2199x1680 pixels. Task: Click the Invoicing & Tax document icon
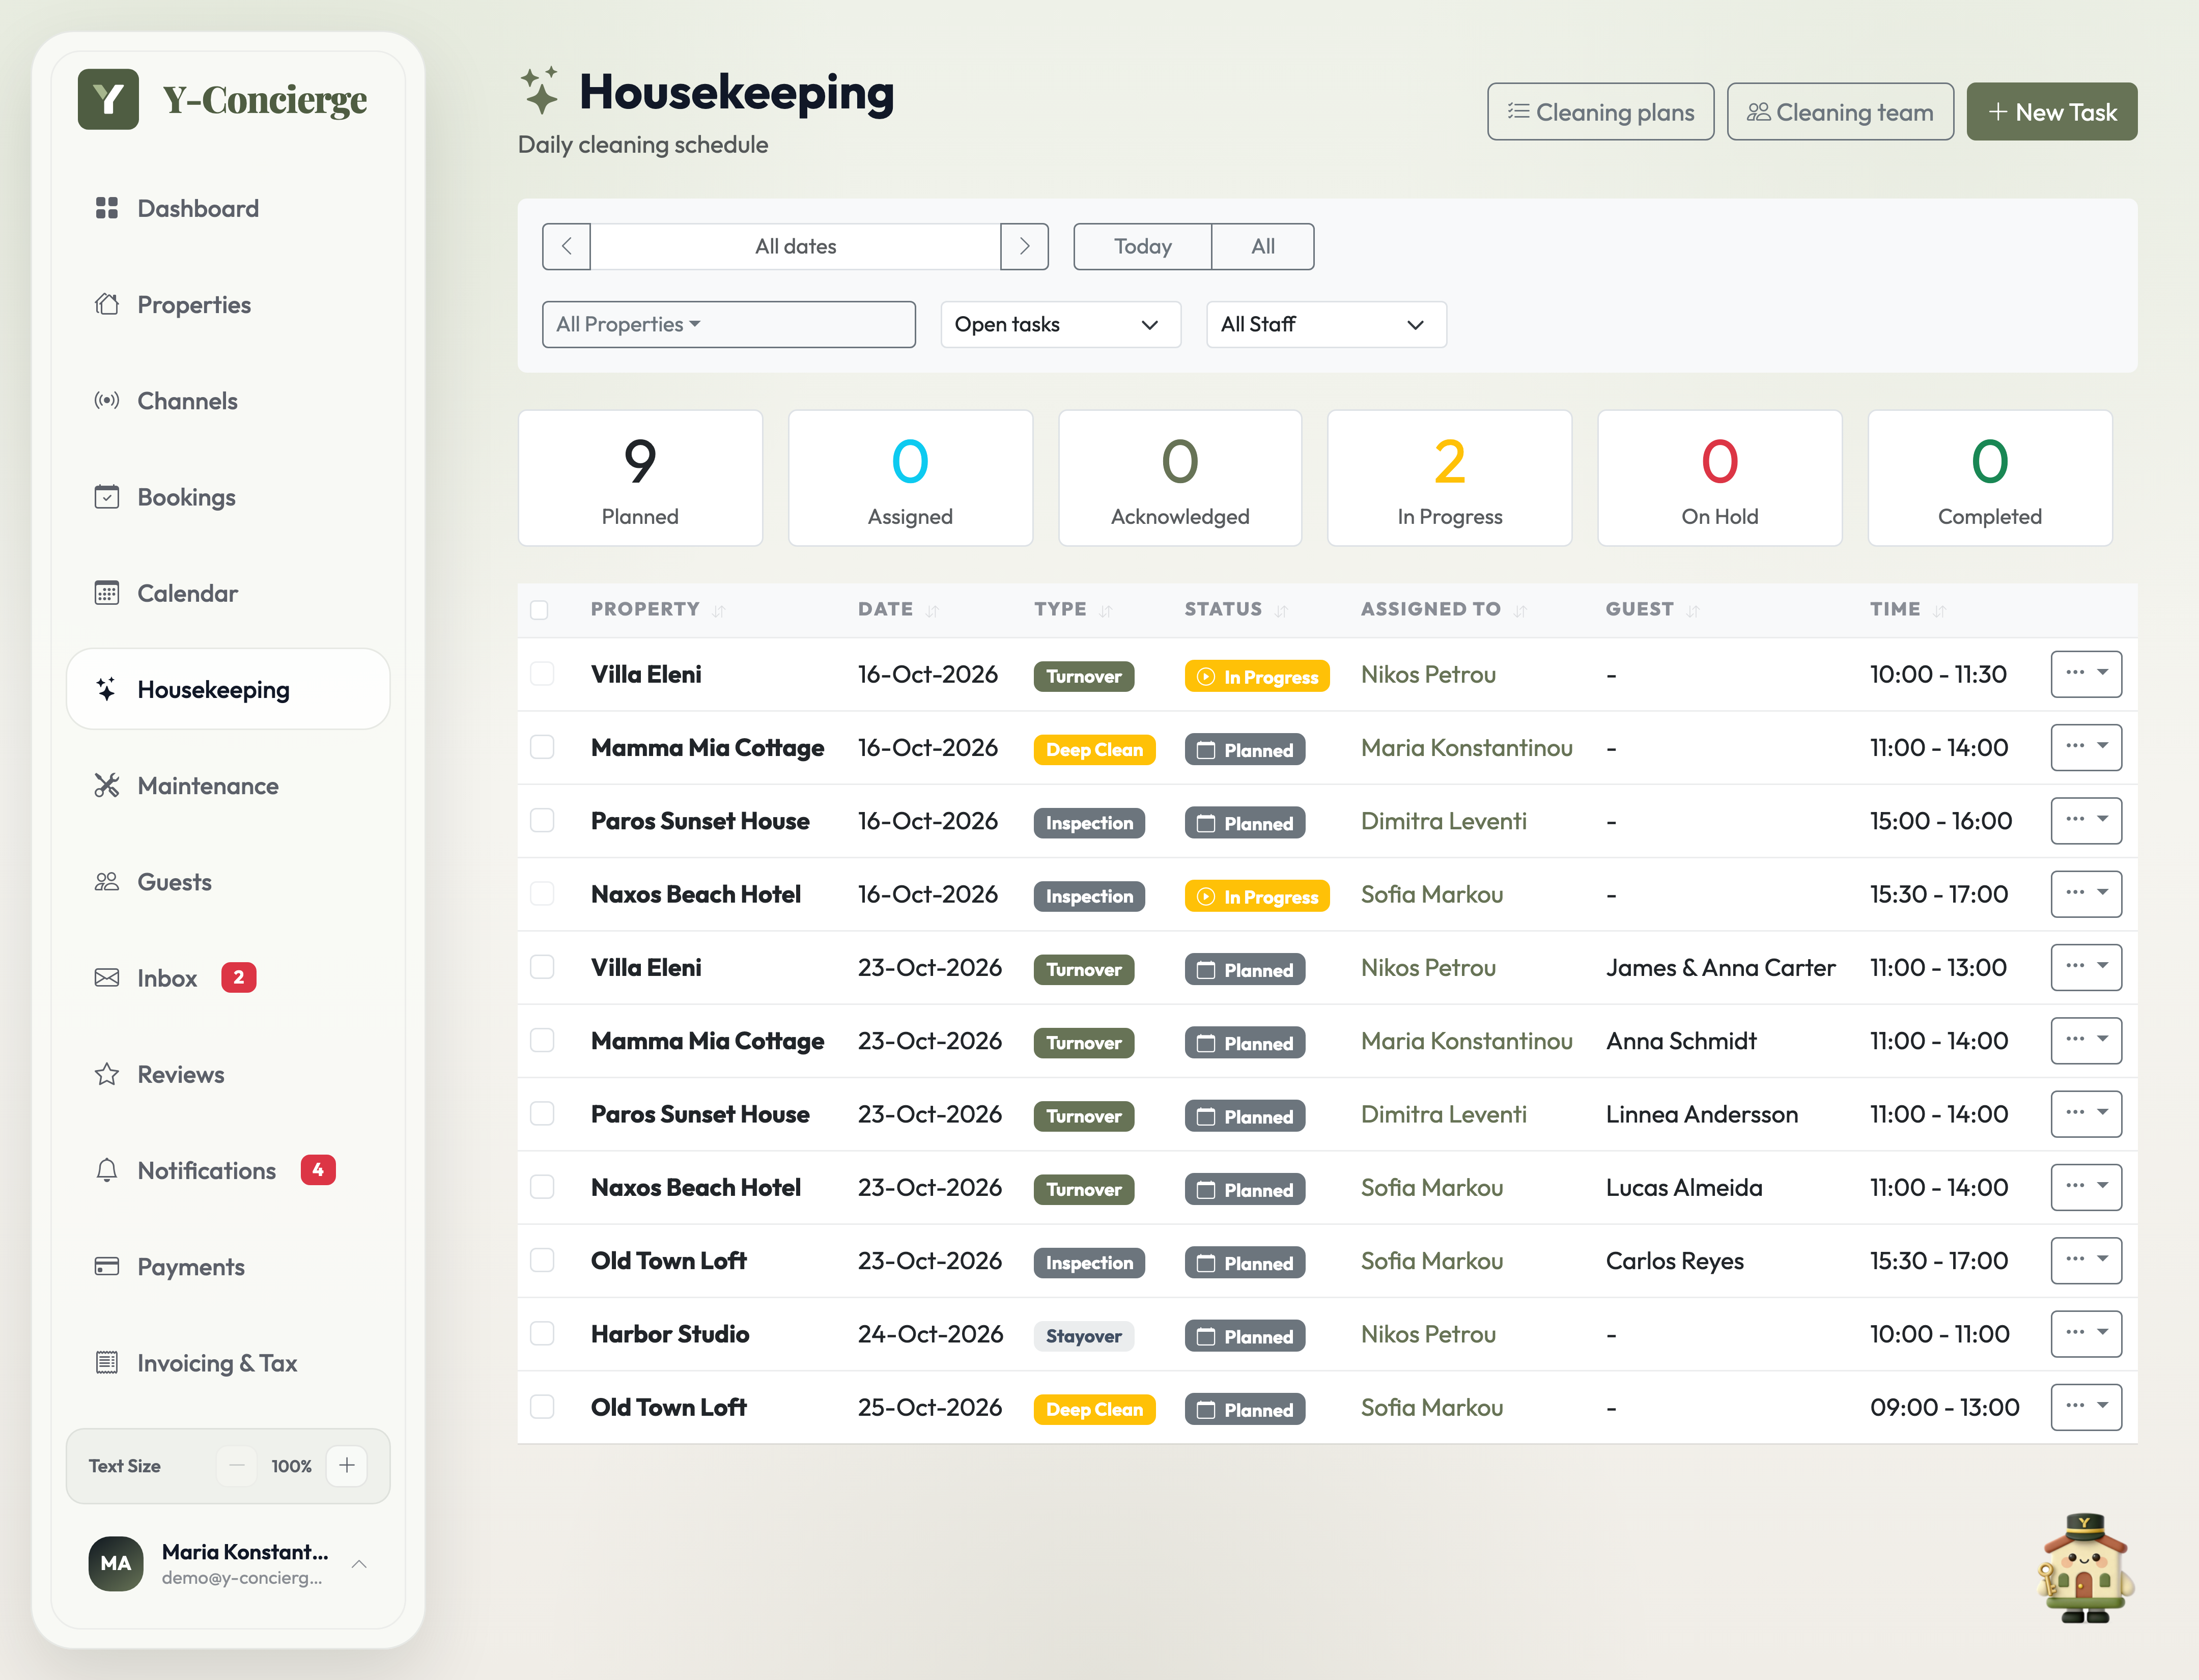pos(106,1362)
